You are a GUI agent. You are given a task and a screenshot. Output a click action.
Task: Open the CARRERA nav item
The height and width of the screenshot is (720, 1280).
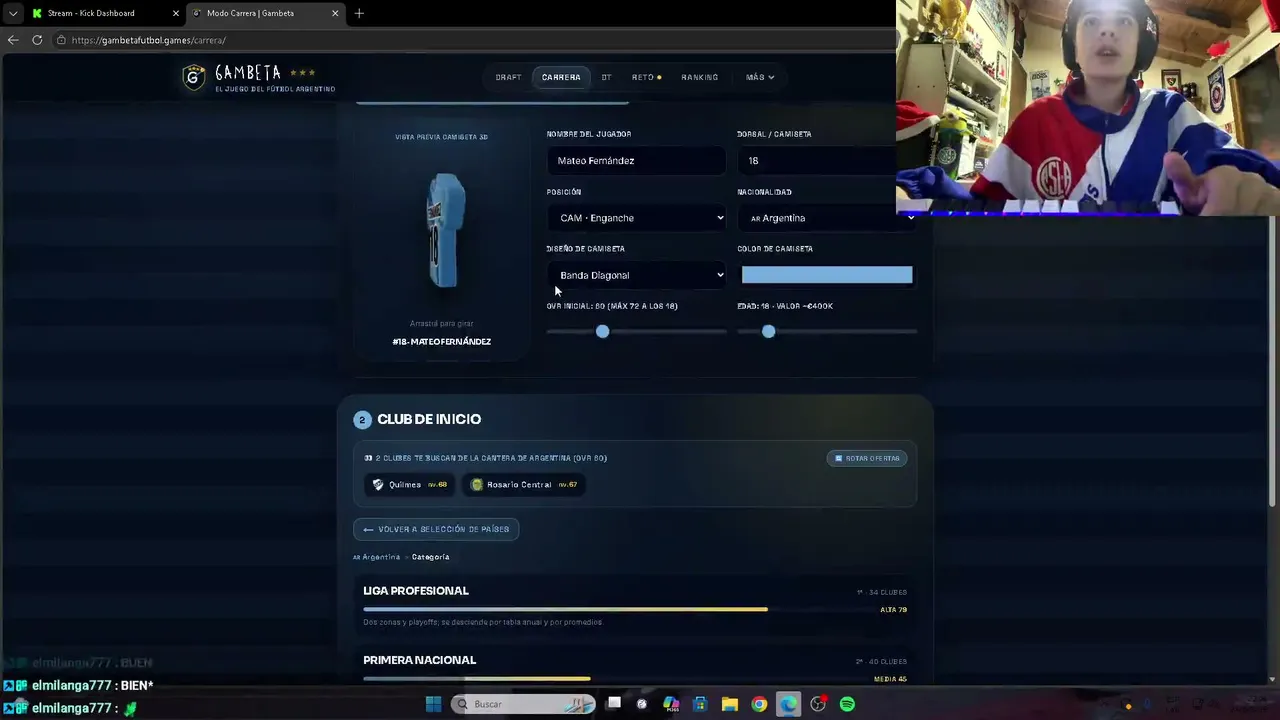point(561,77)
